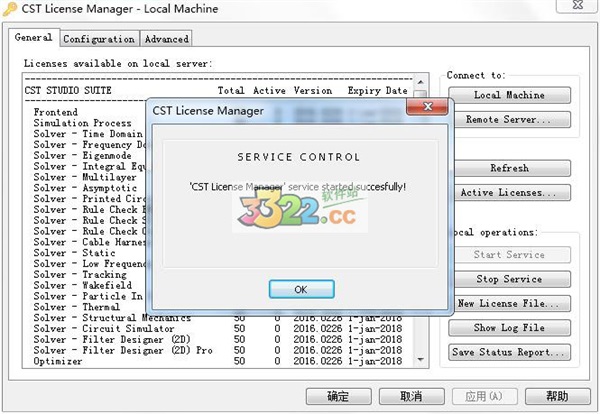The width and height of the screenshot is (600, 414).
Task: Close the CST License Manager popup dialog
Action: [x=427, y=107]
